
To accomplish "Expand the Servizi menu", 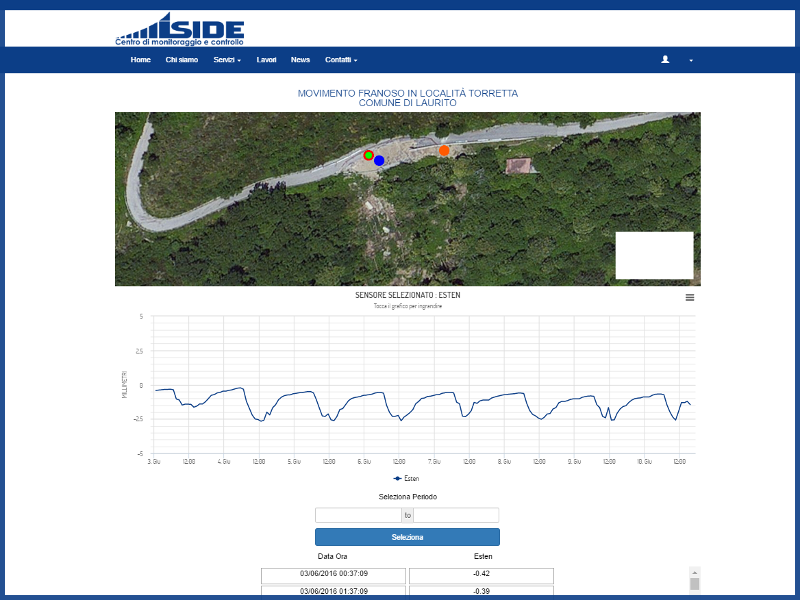I will coord(227,60).
